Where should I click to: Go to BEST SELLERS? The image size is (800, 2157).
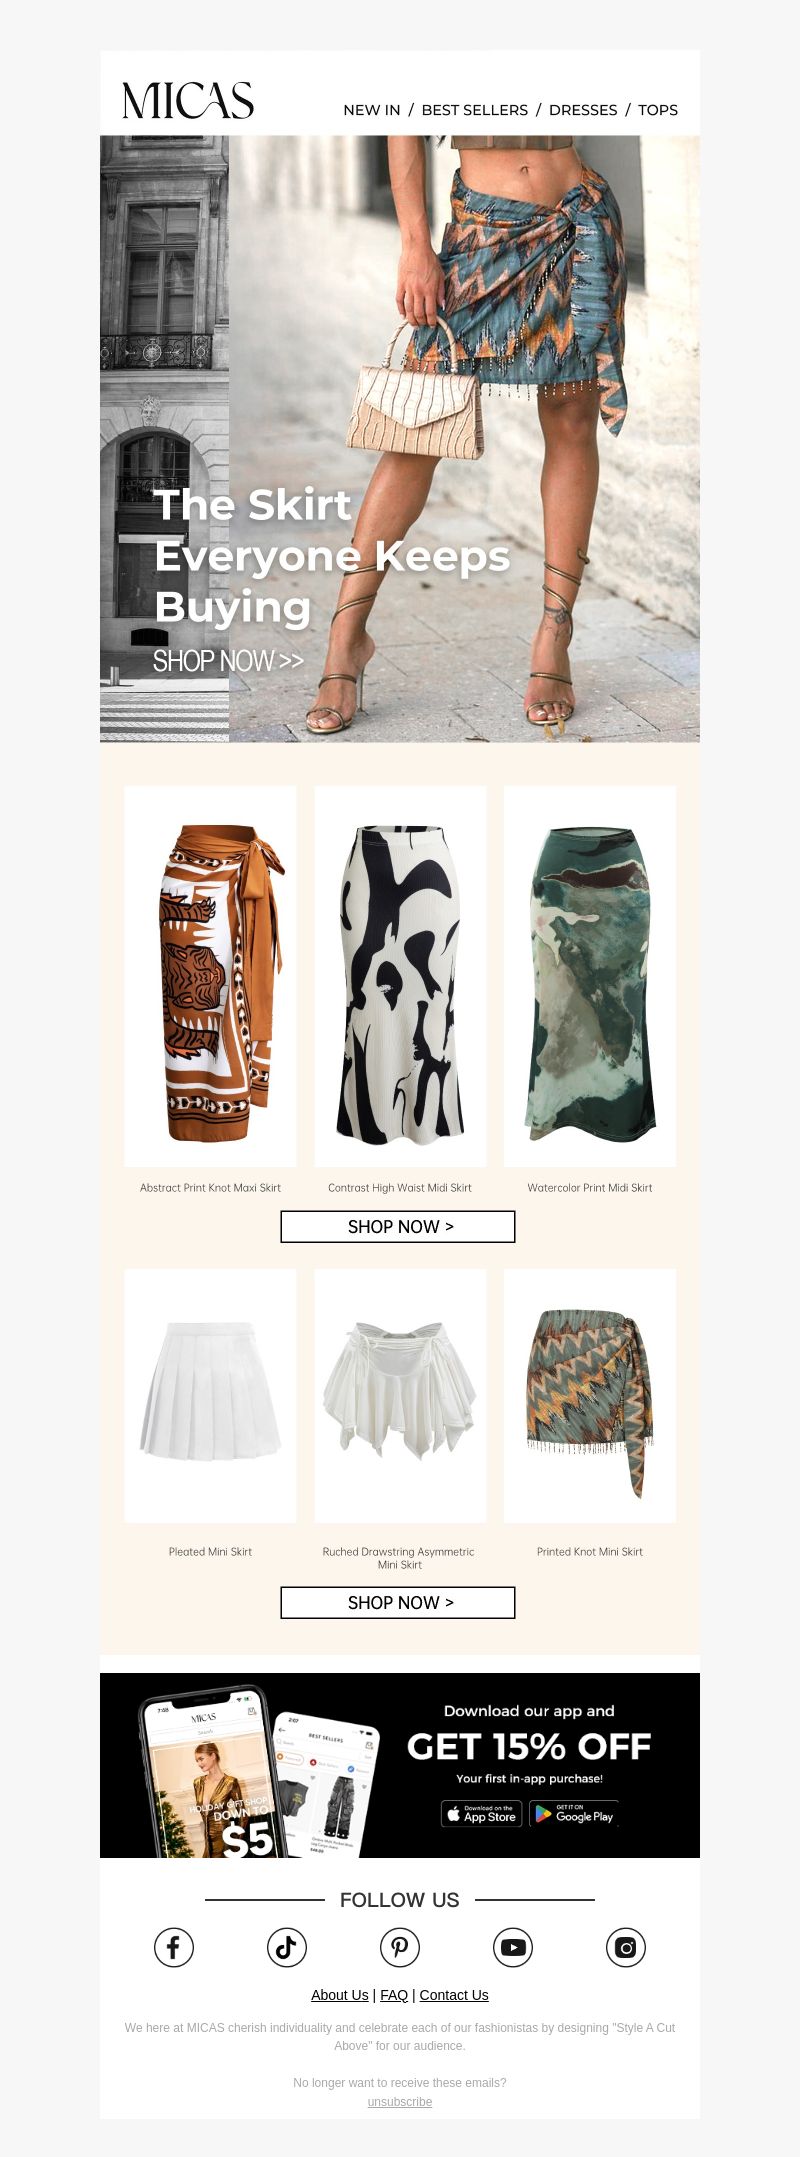475,110
